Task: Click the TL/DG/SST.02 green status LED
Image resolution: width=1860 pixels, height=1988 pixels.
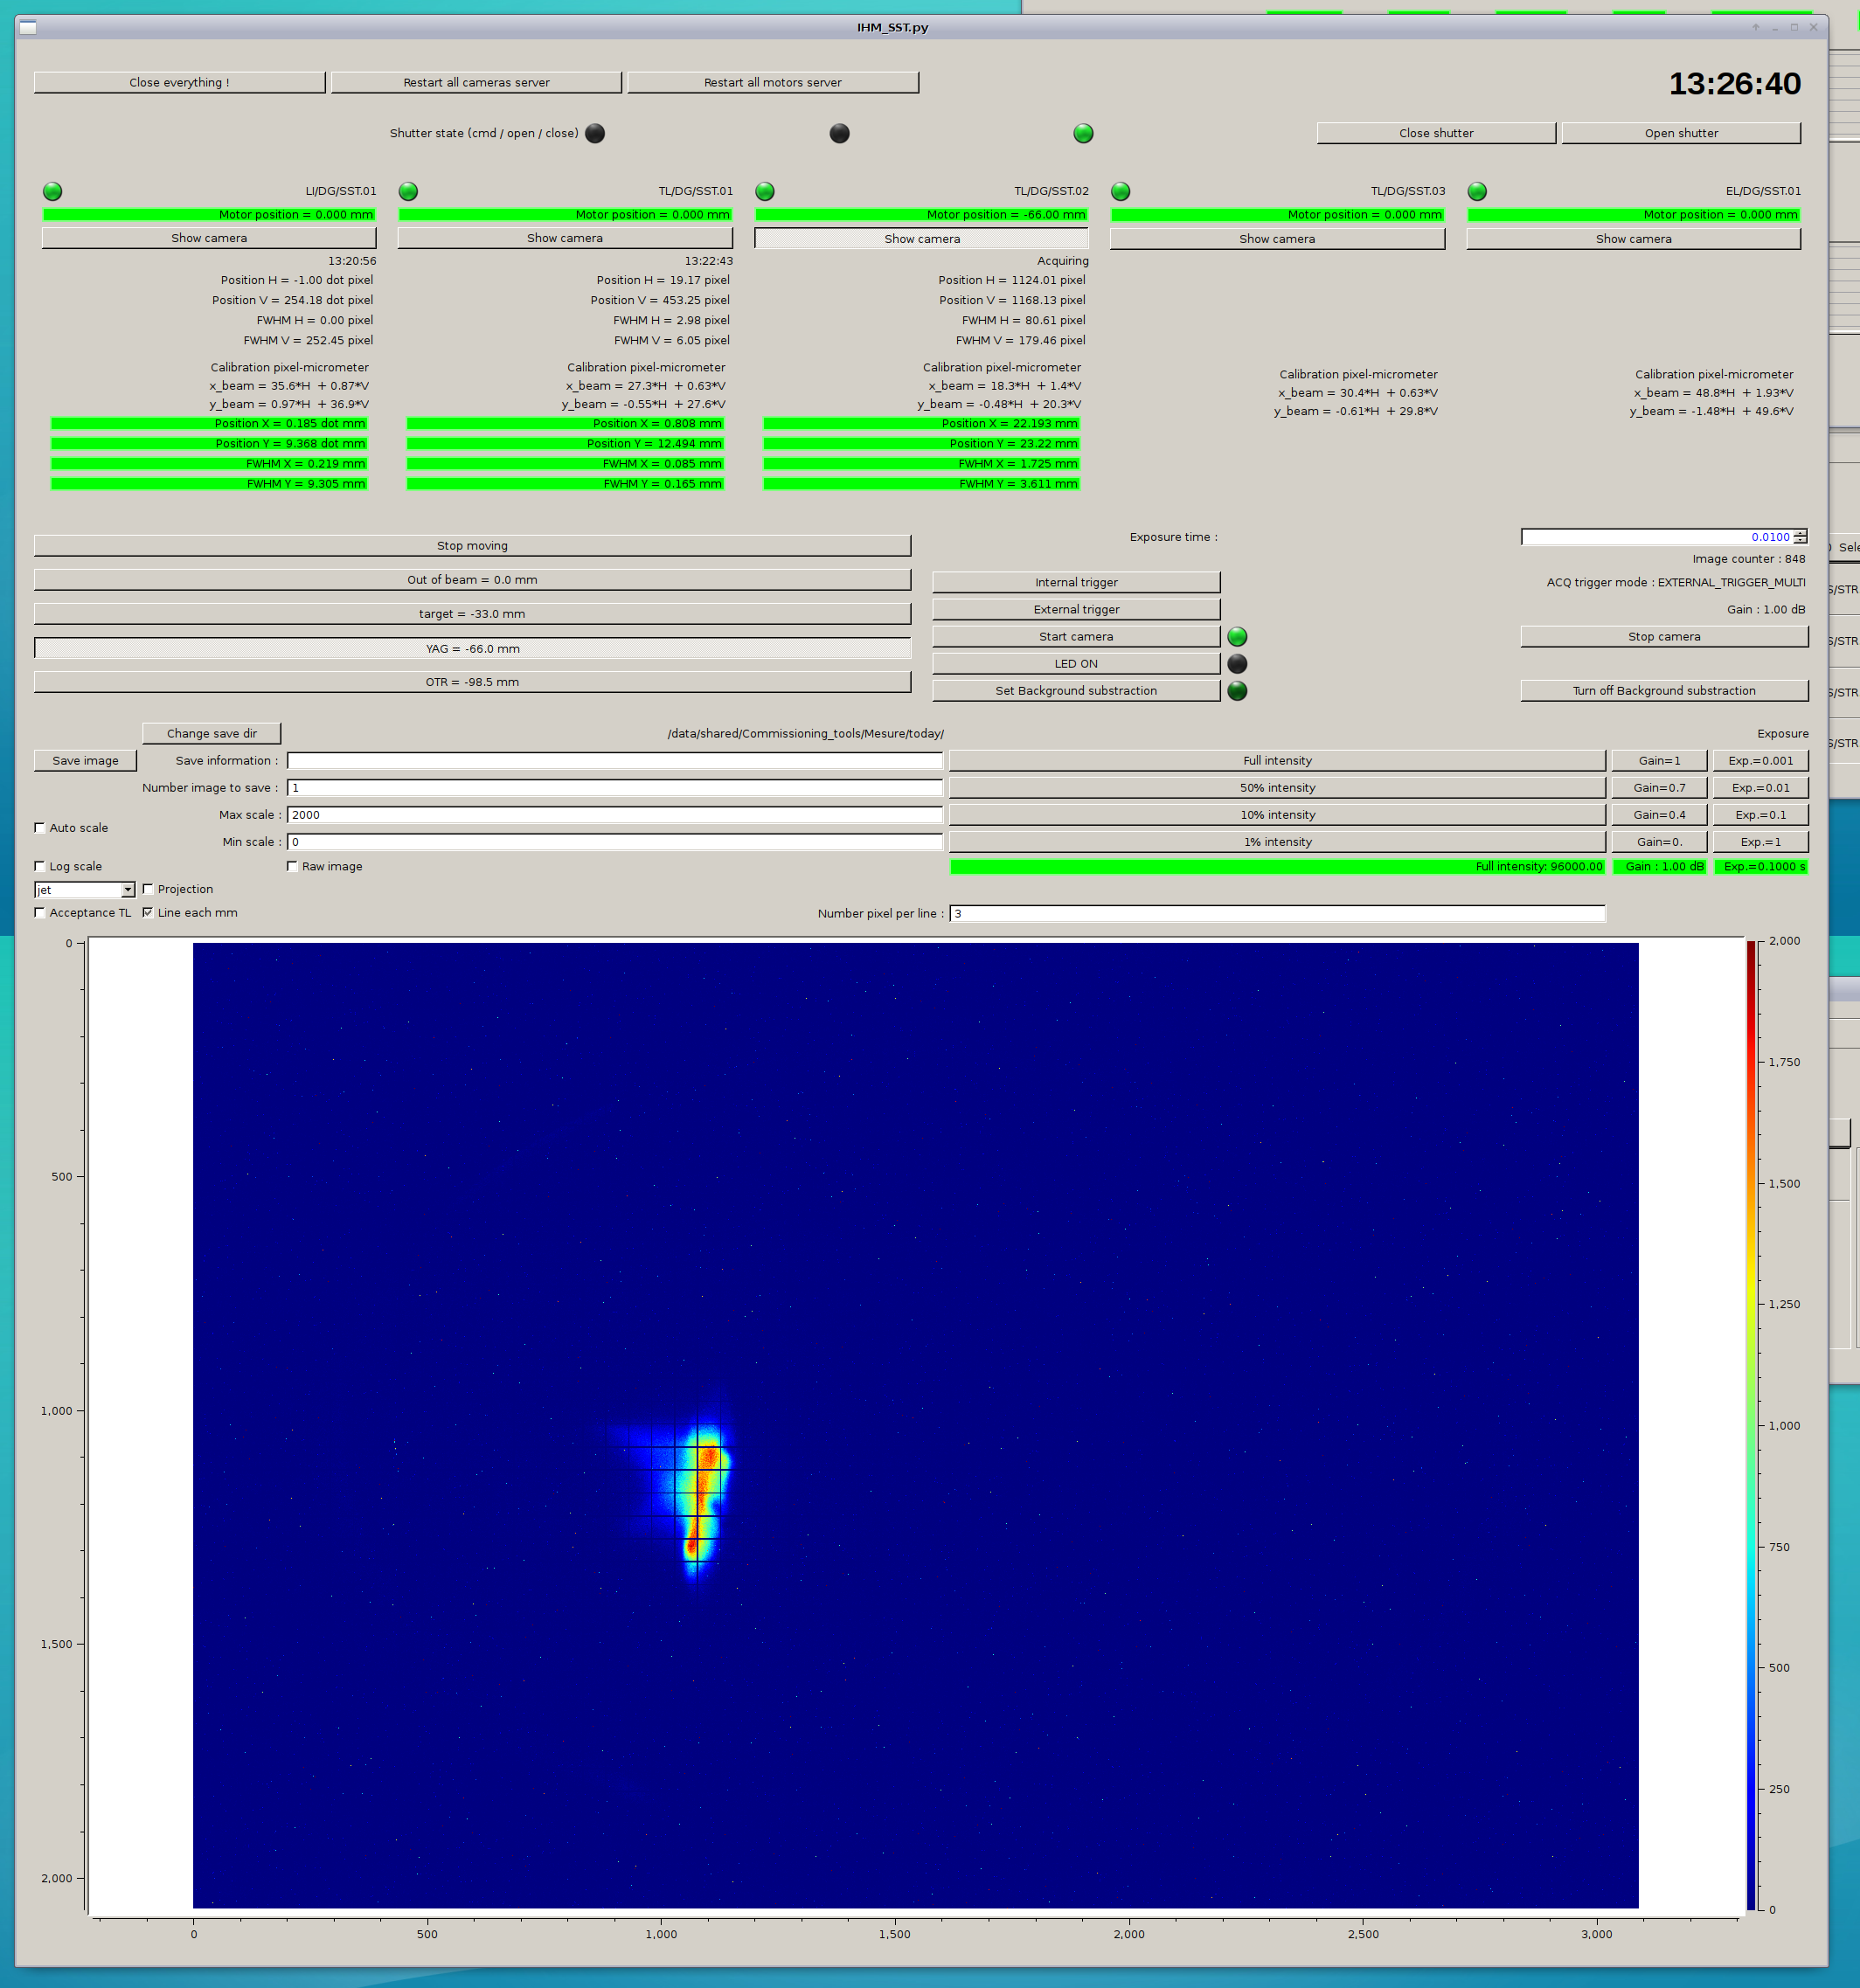Action: (765, 191)
